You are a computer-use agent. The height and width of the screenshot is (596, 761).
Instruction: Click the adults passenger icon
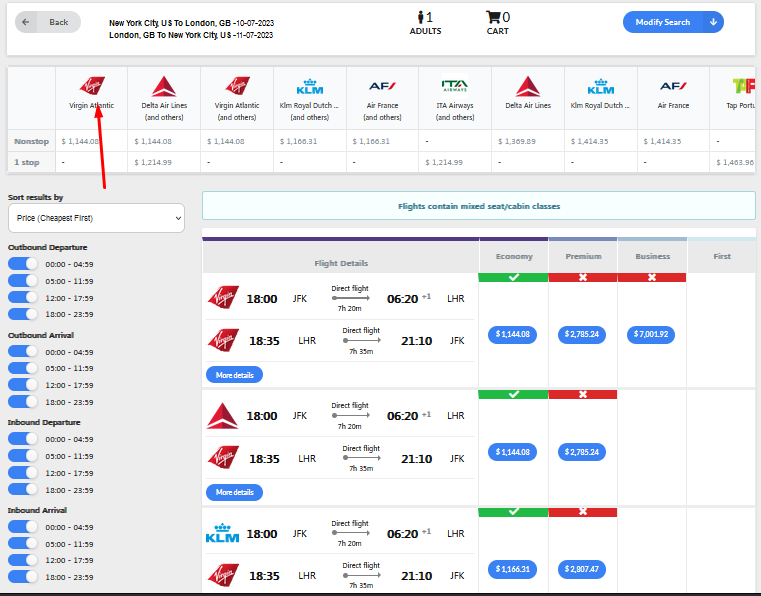(x=421, y=17)
